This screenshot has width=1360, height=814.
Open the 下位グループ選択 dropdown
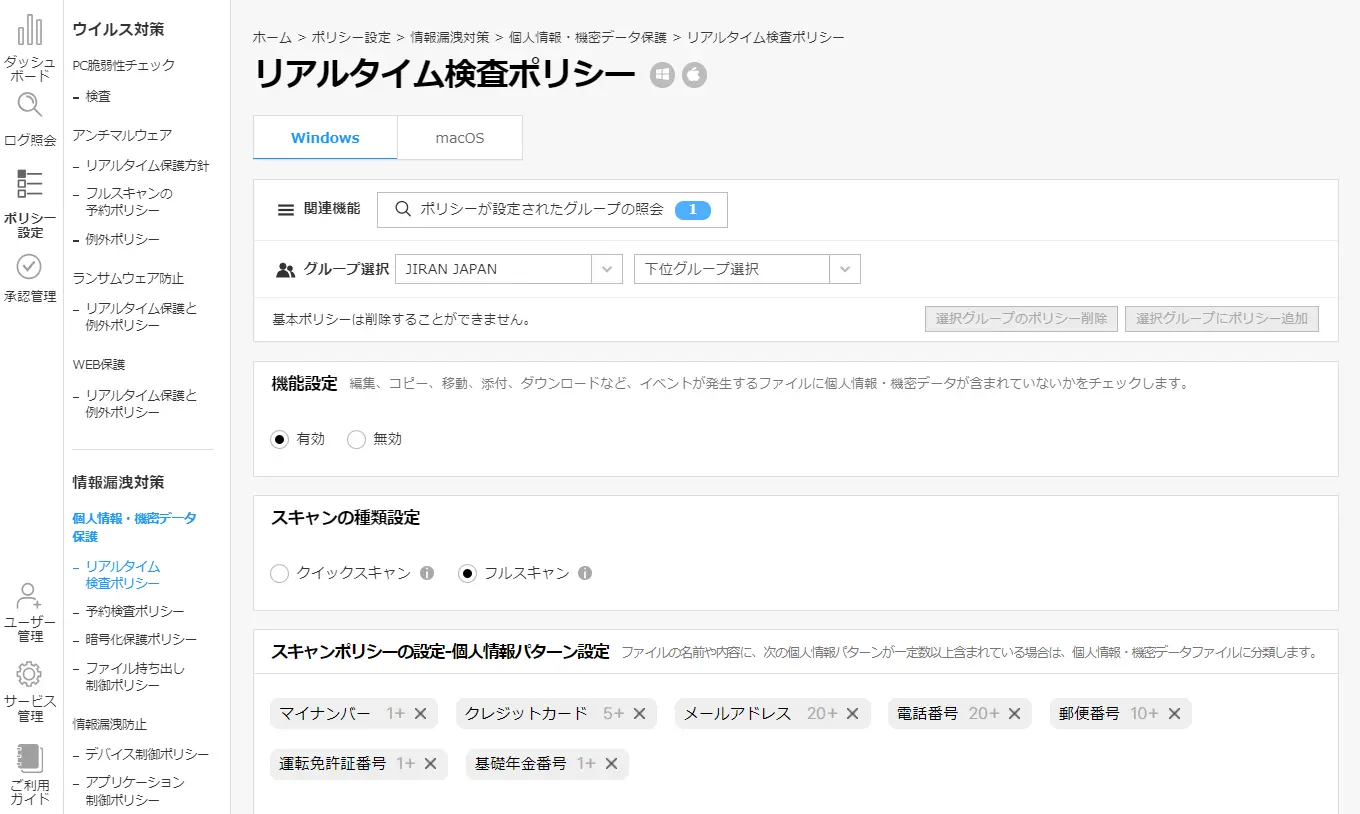(845, 269)
